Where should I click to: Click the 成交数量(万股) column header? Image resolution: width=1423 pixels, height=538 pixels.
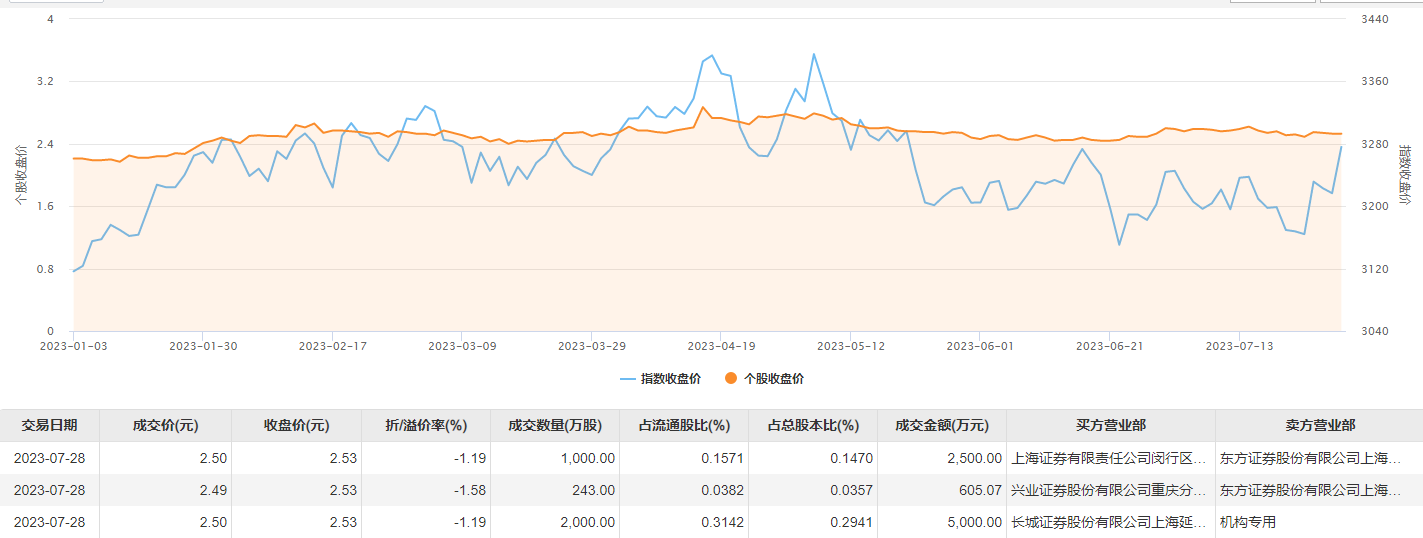pyautogui.click(x=555, y=425)
